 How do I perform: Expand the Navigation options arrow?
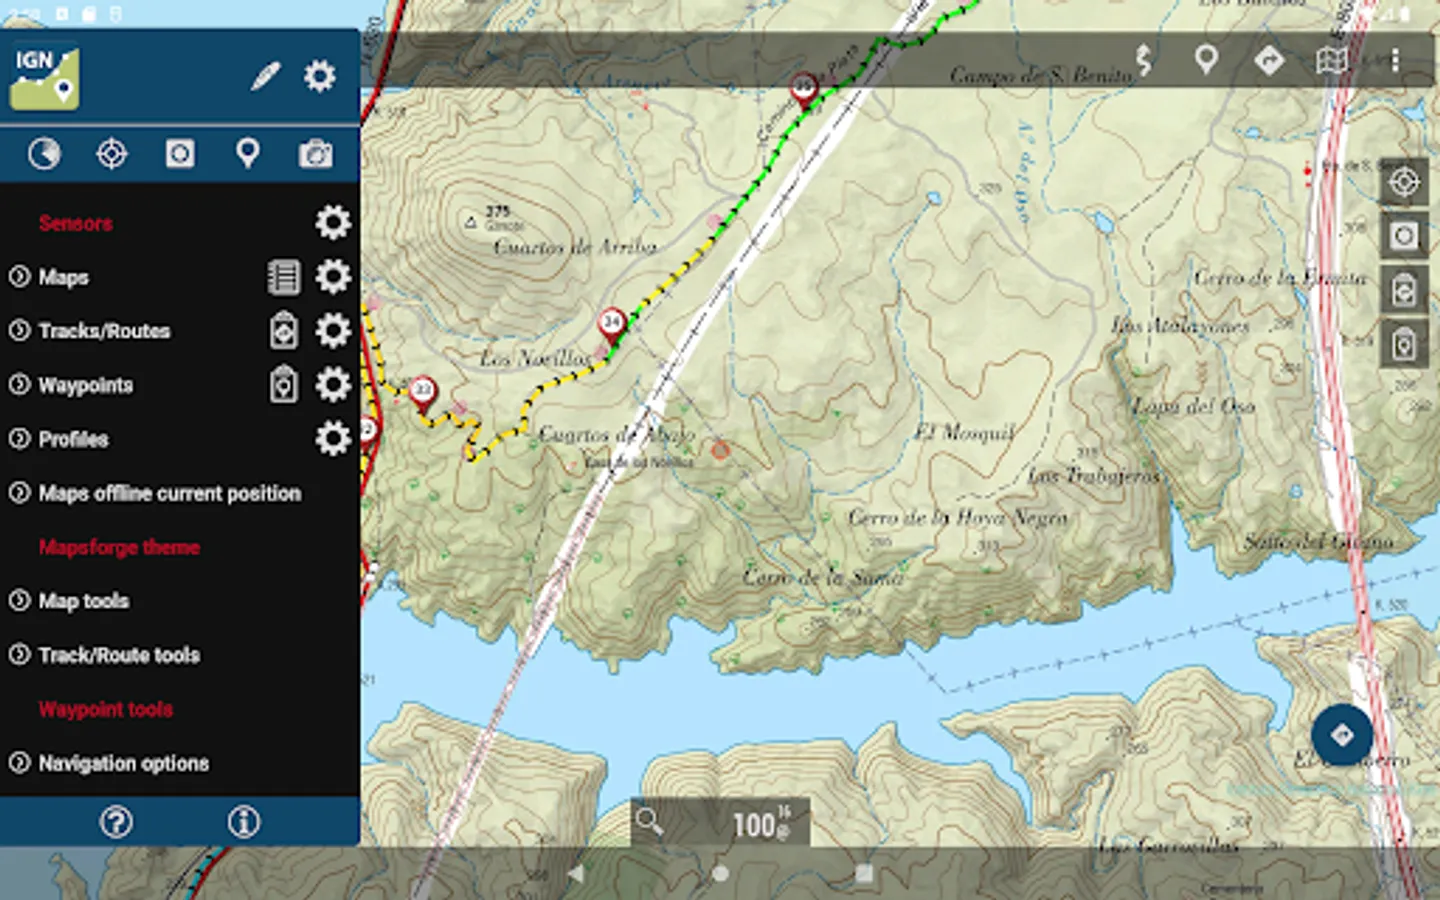pos(19,762)
